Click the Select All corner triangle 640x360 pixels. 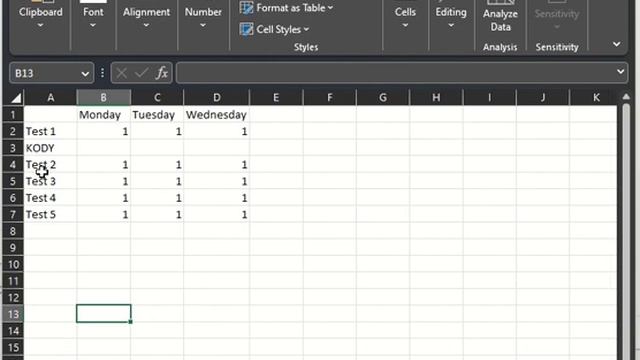click(x=16, y=98)
